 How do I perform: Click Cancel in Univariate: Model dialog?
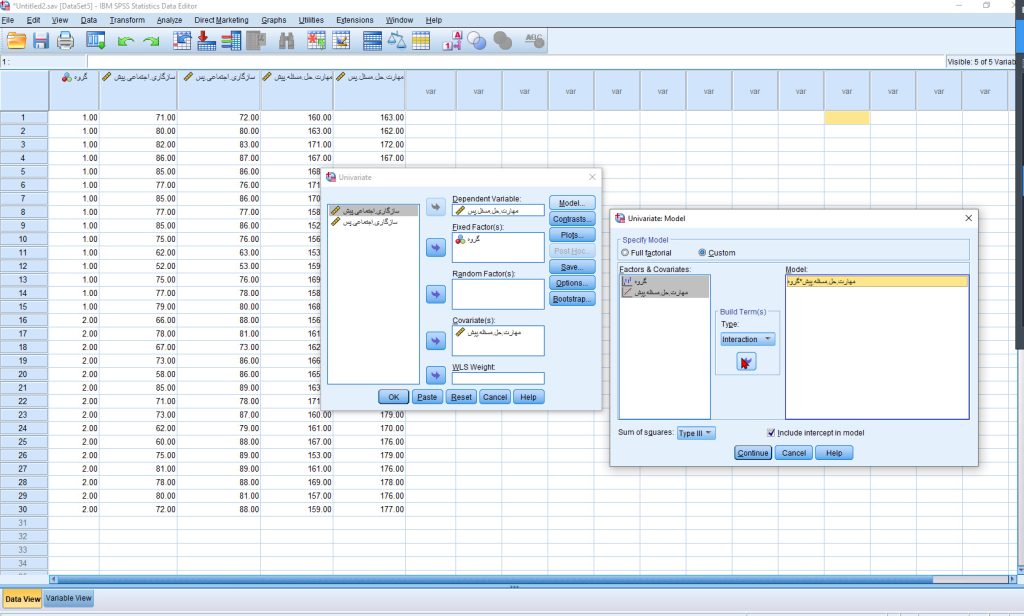(x=793, y=453)
